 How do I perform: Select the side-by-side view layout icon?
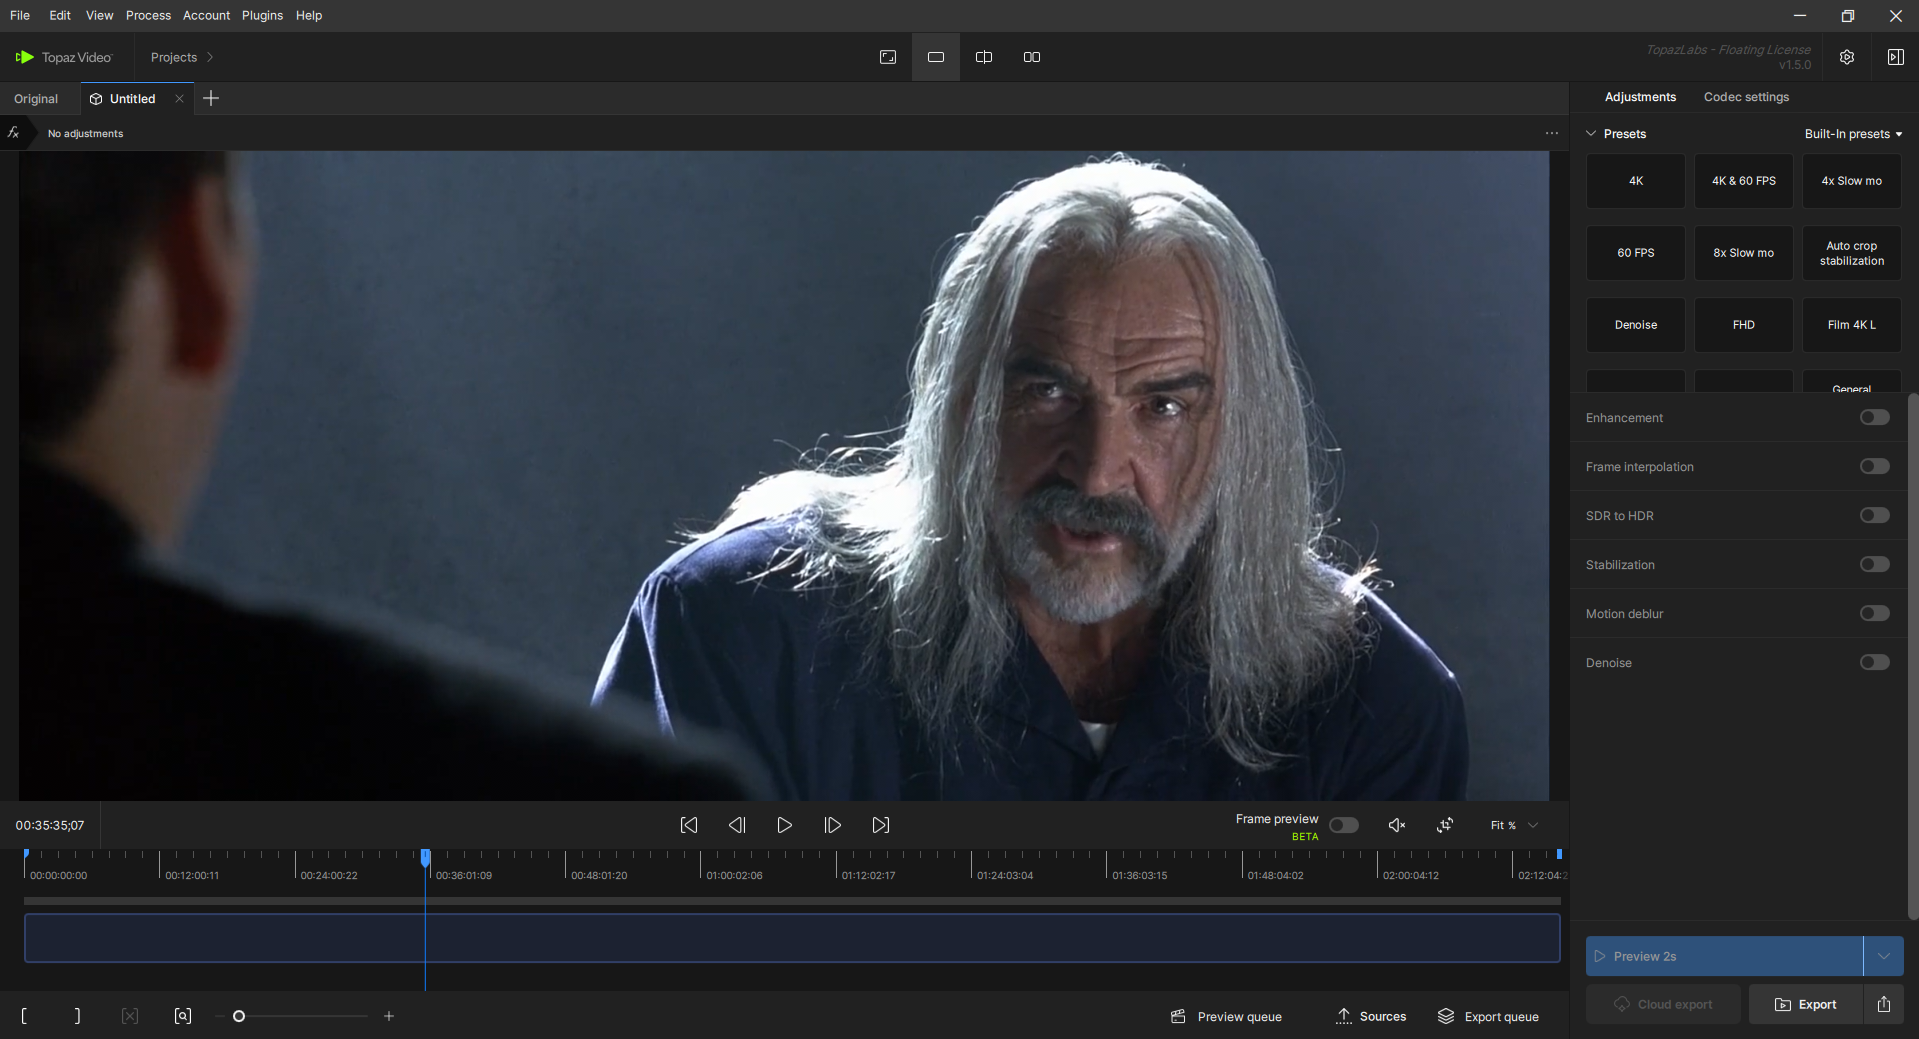(x=1032, y=57)
